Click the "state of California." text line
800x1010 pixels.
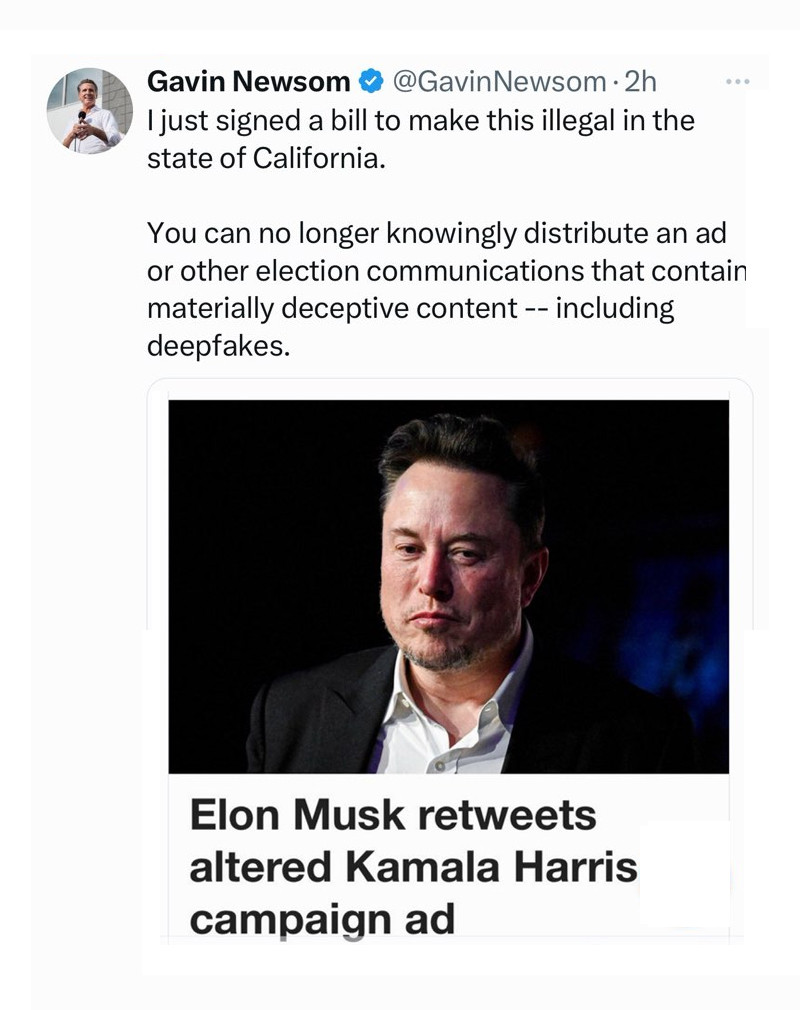[266, 159]
